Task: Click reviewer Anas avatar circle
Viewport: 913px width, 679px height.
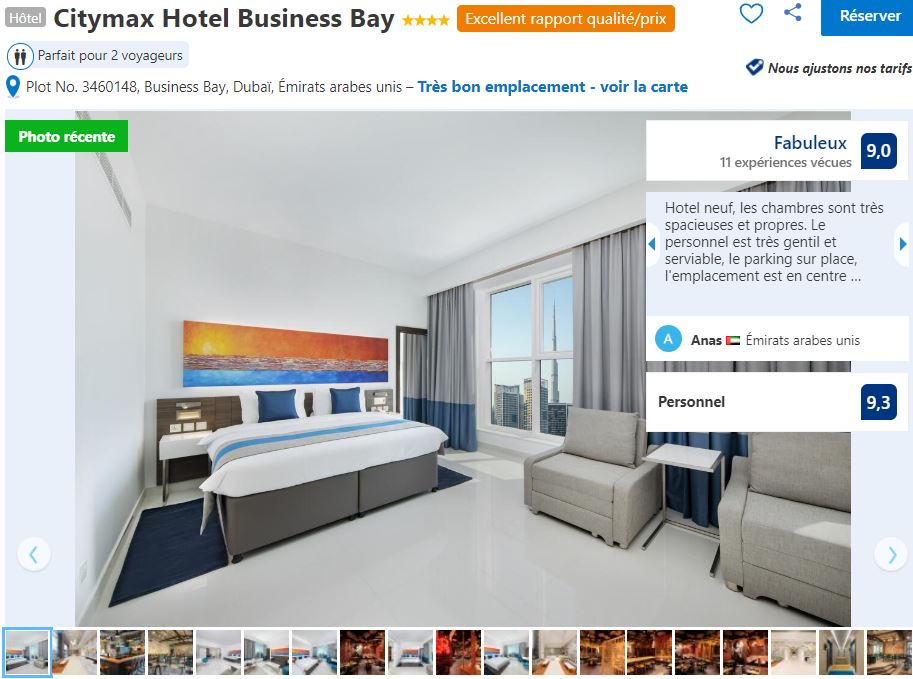Action: point(668,339)
